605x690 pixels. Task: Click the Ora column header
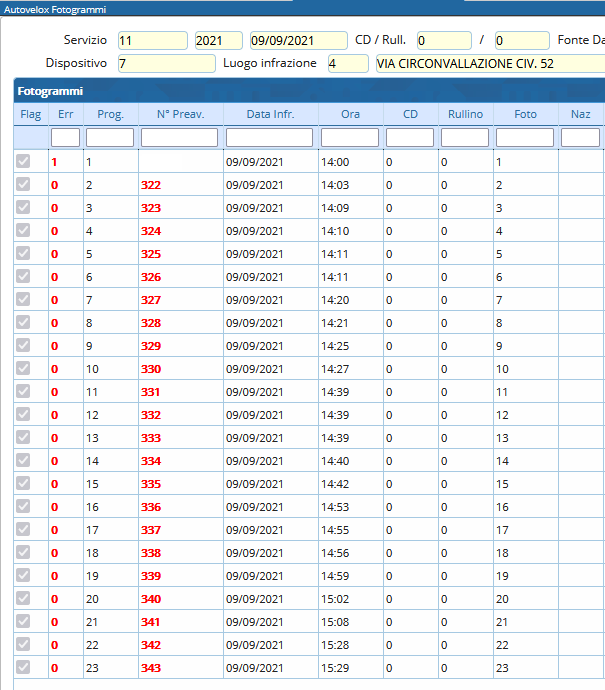(350, 114)
